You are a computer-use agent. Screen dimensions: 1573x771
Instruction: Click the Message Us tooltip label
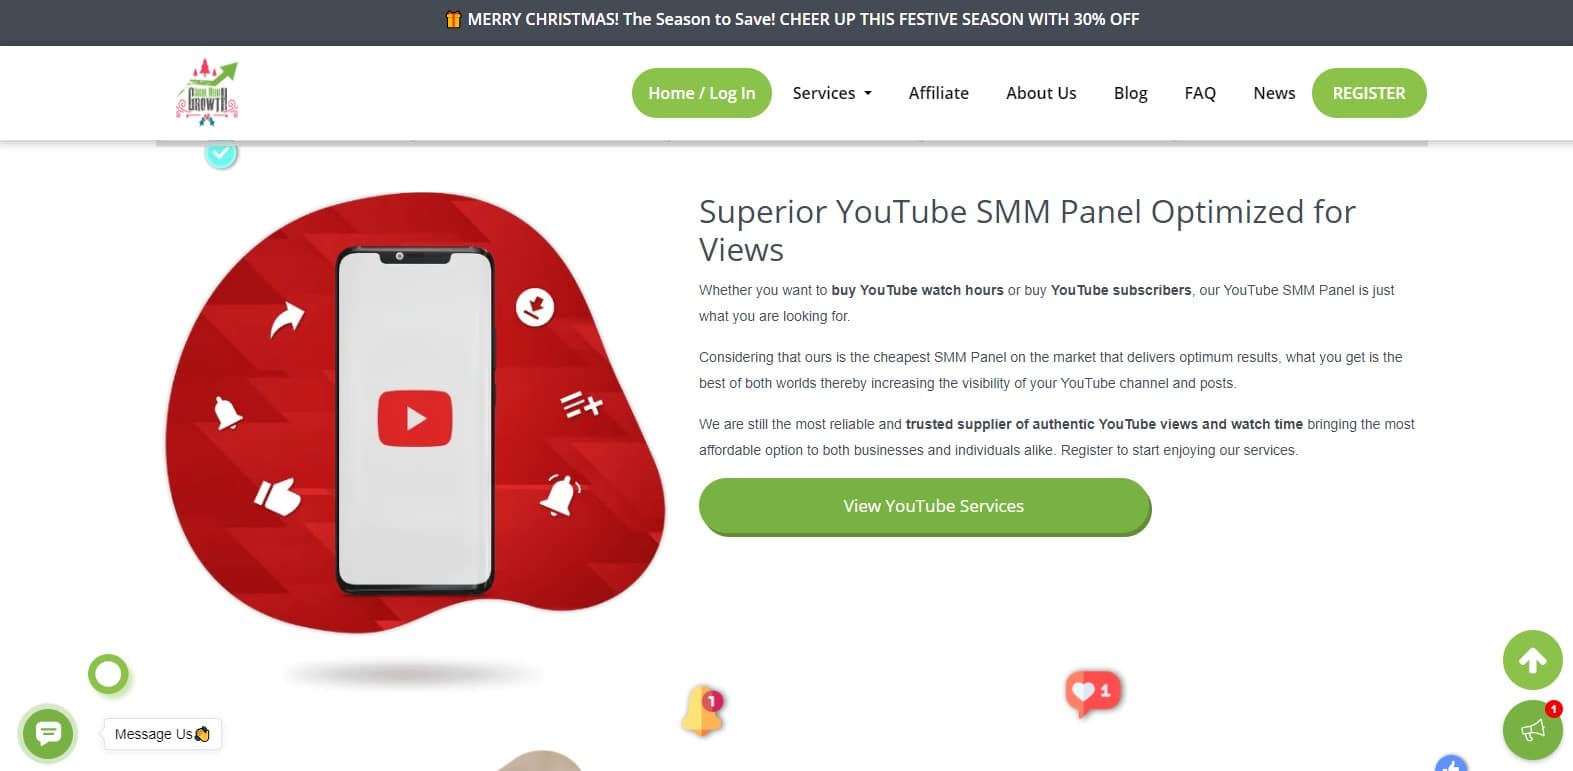tap(162, 734)
